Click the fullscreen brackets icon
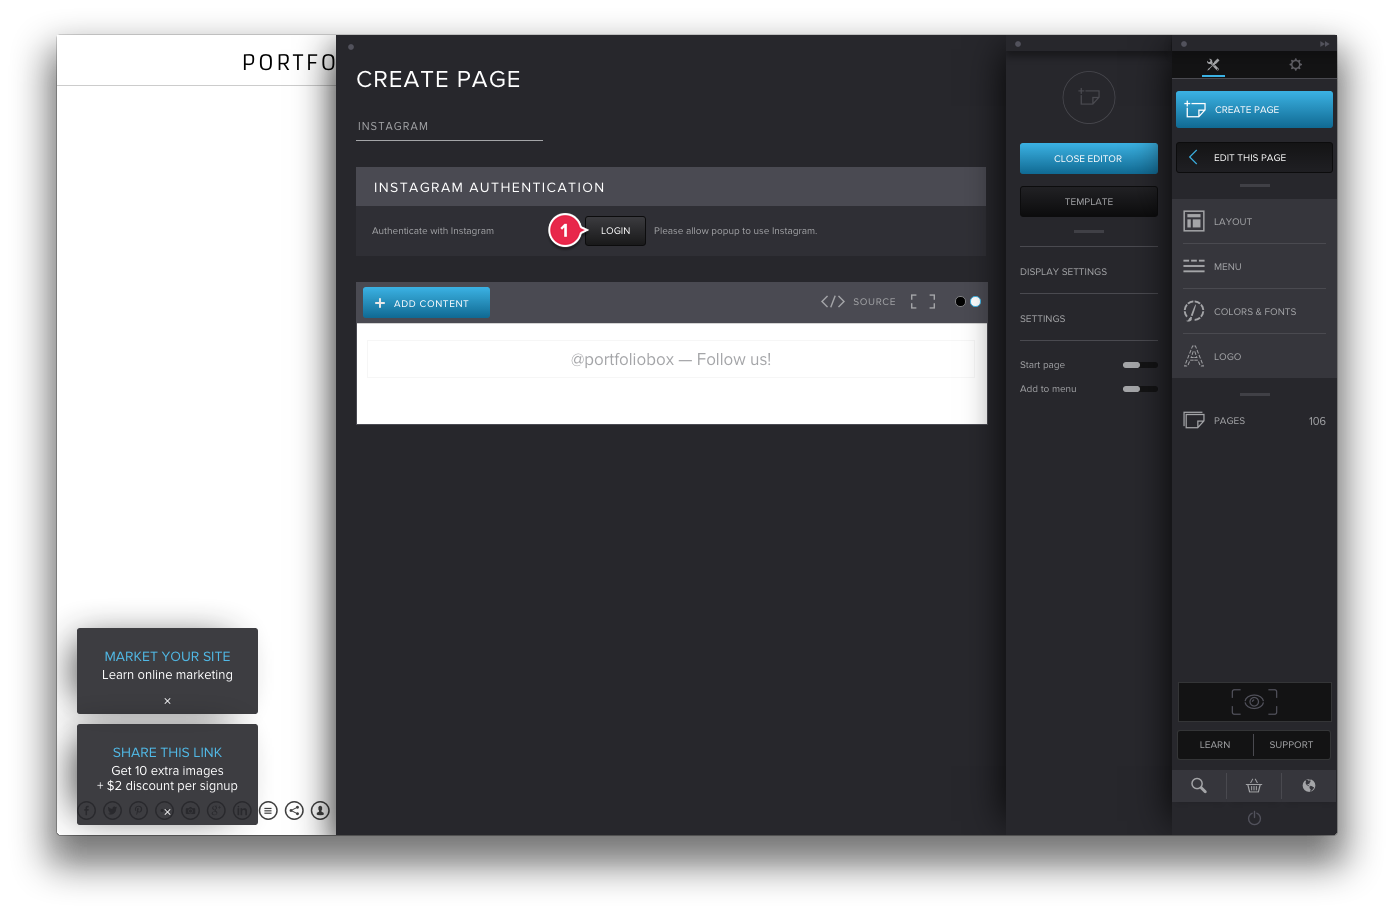The height and width of the screenshot is (914, 1394). (x=923, y=301)
